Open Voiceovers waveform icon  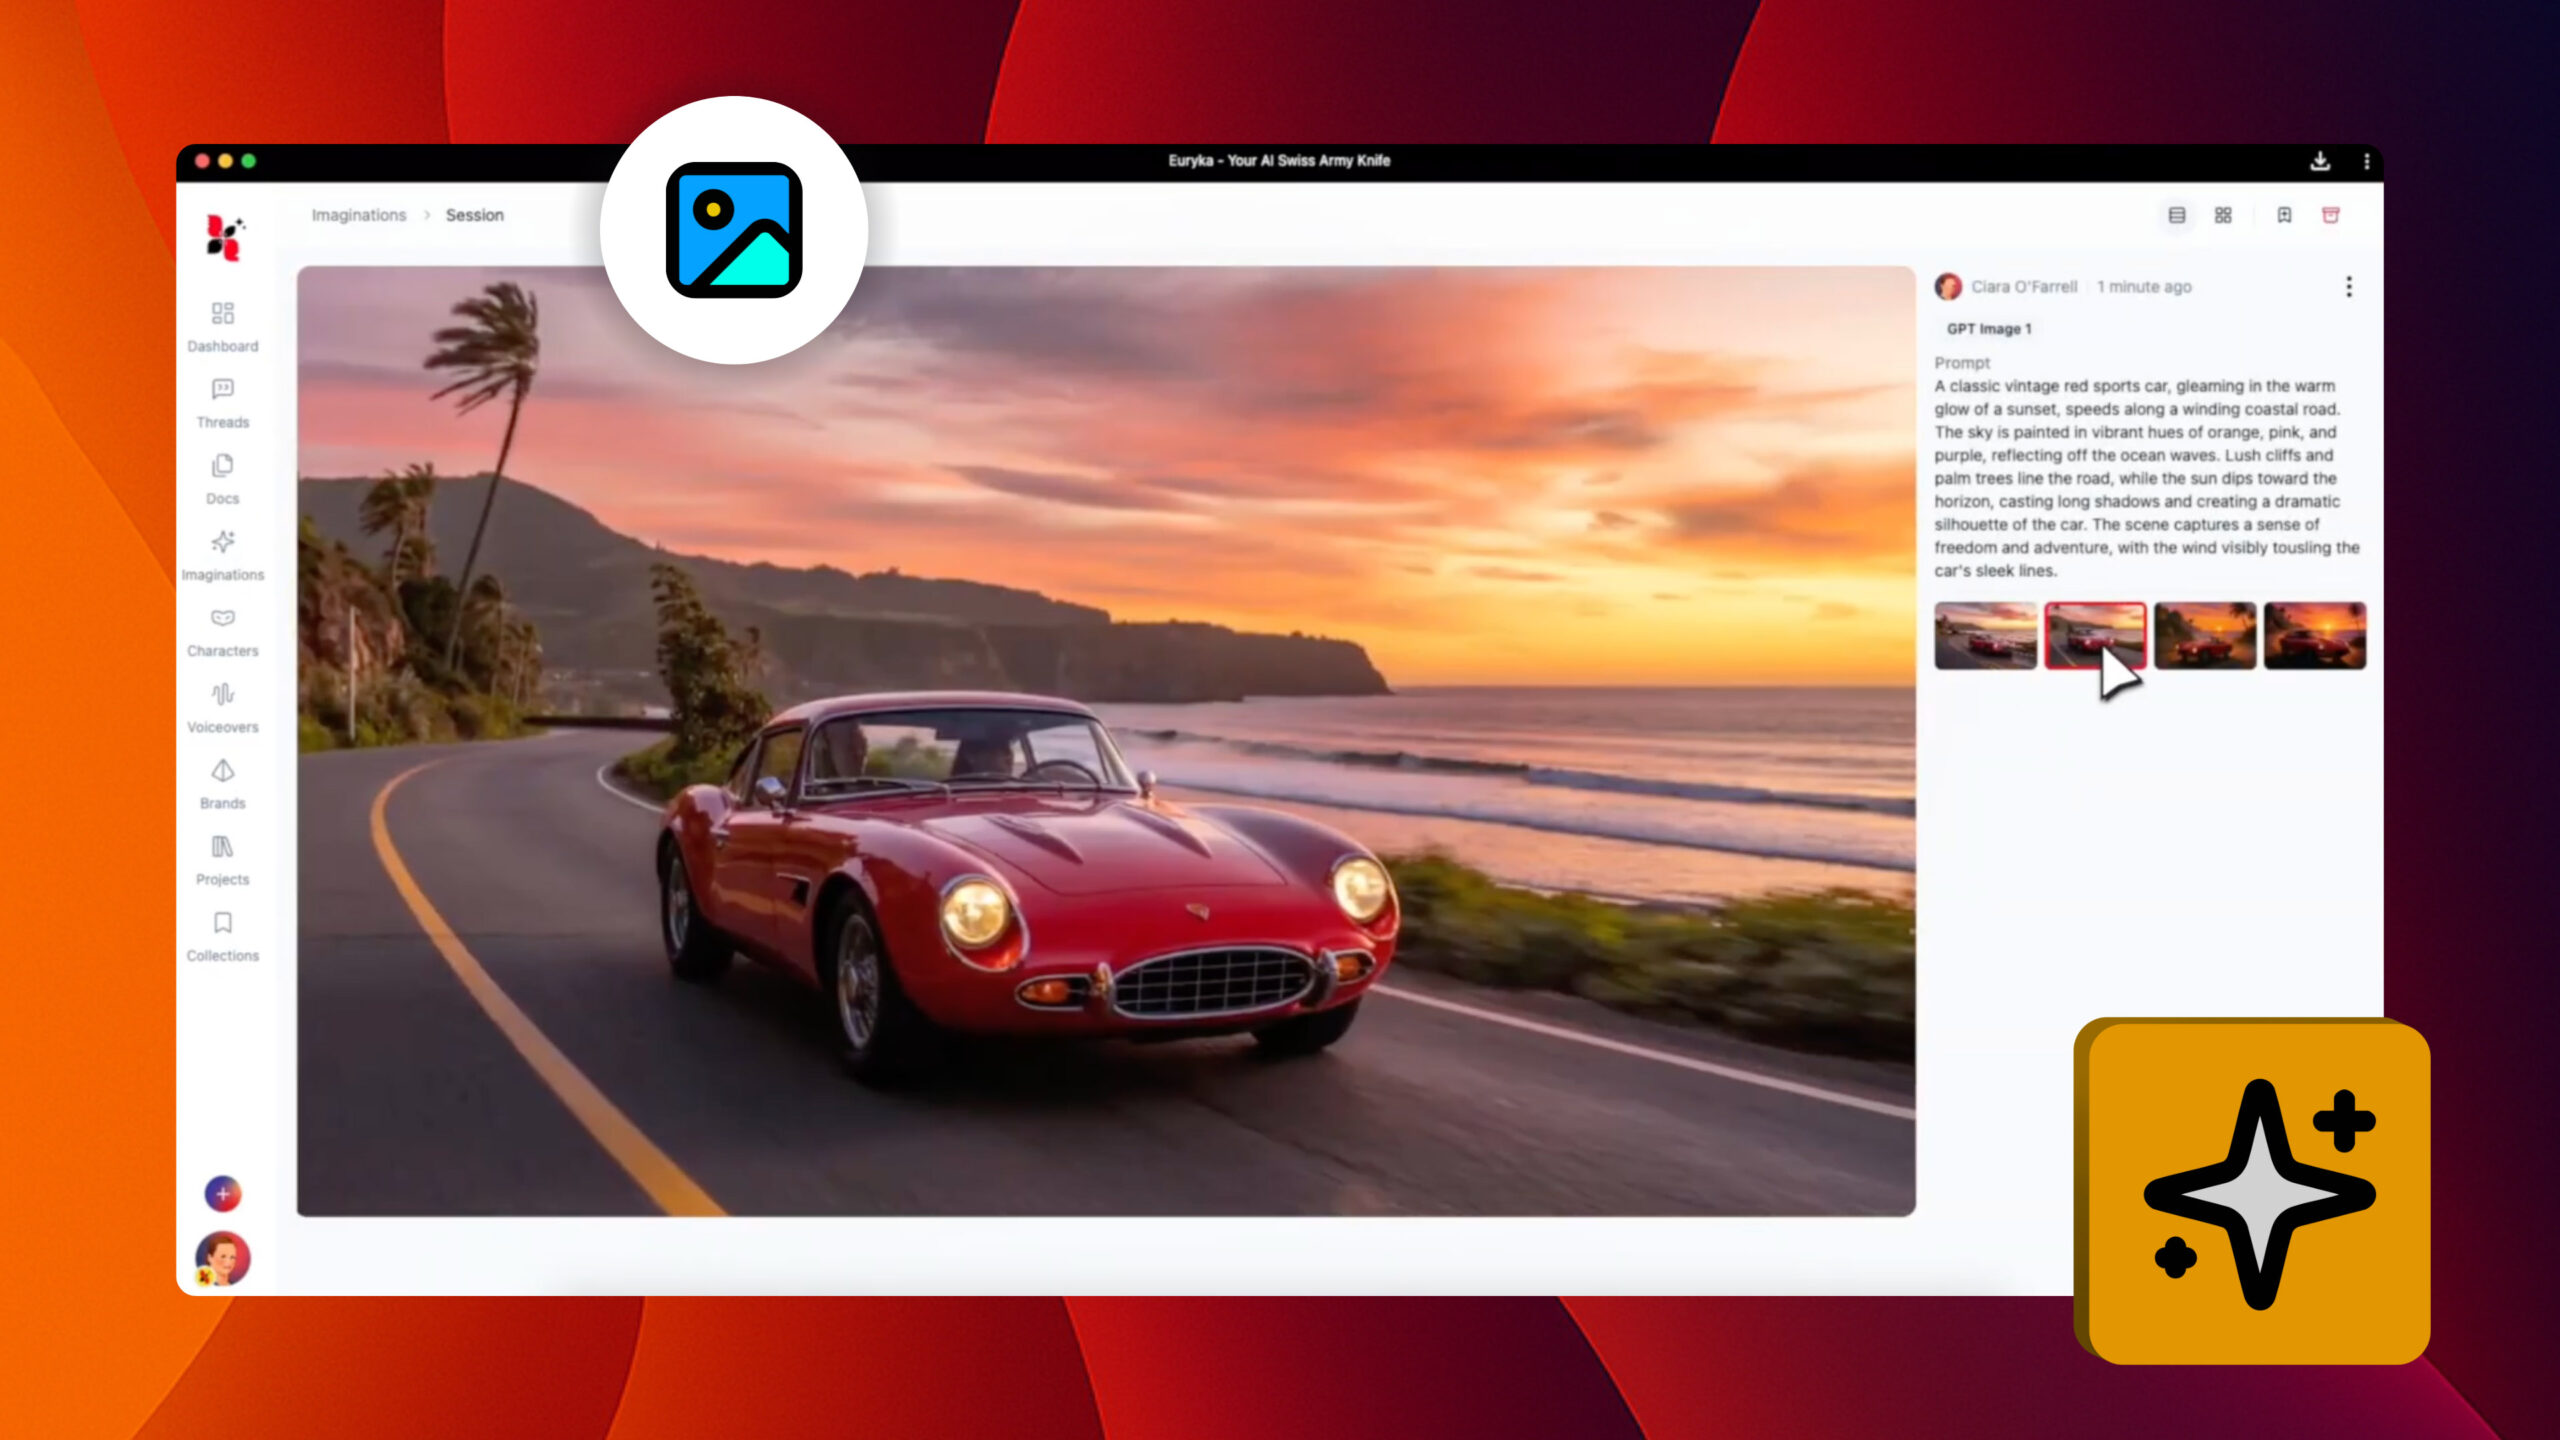222,695
